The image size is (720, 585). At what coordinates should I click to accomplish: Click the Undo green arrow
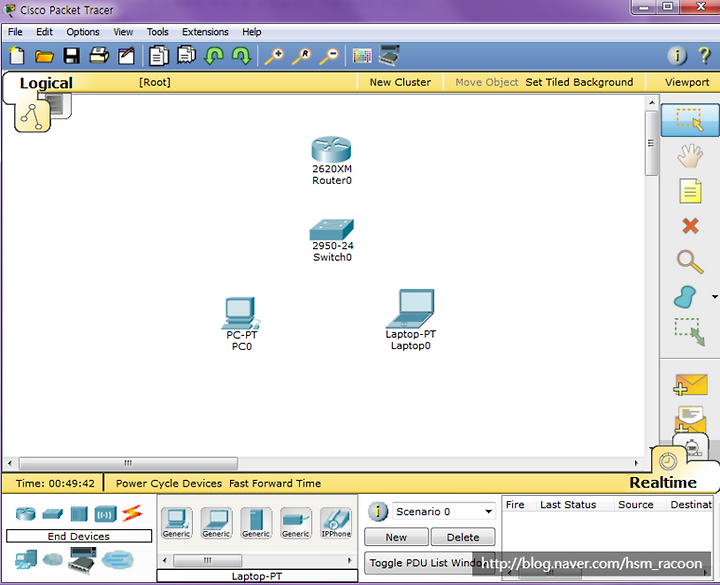coord(214,56)
